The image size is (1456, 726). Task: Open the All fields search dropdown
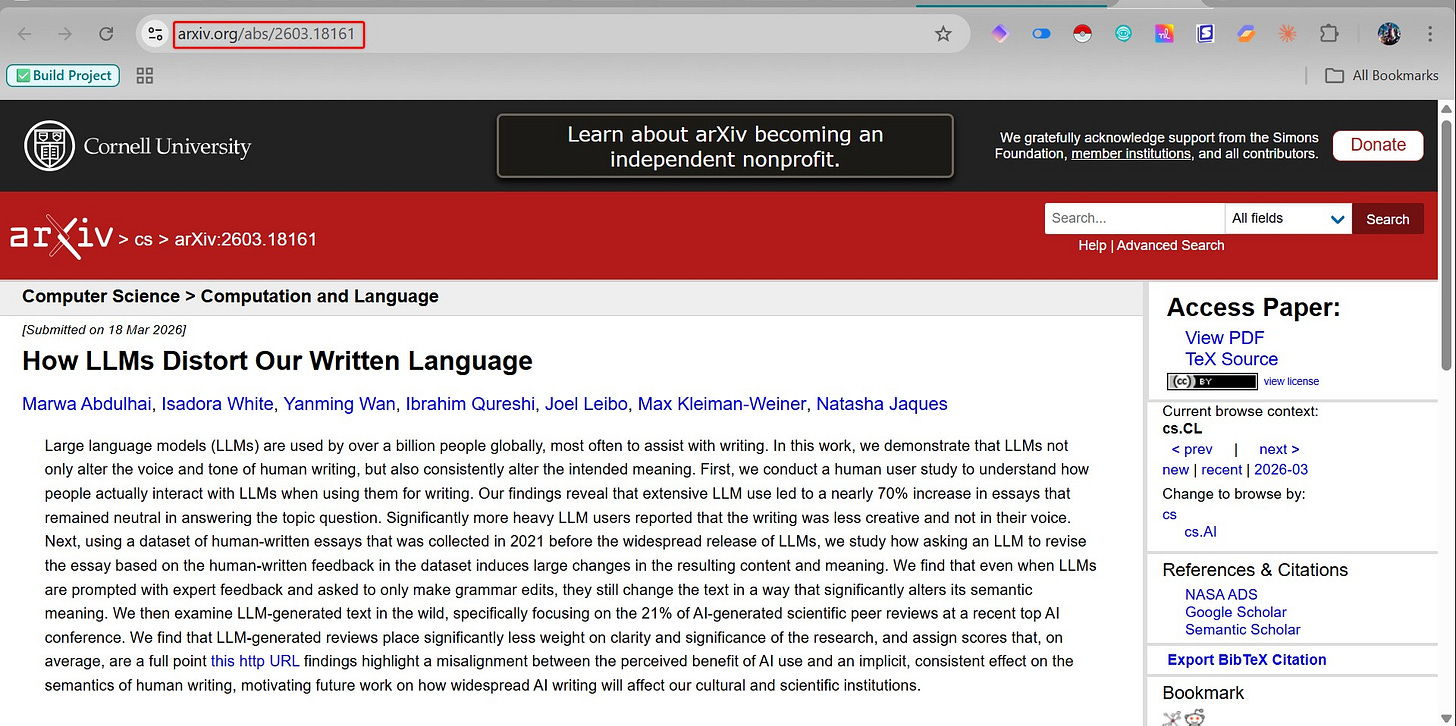[x=1288, y=218]
